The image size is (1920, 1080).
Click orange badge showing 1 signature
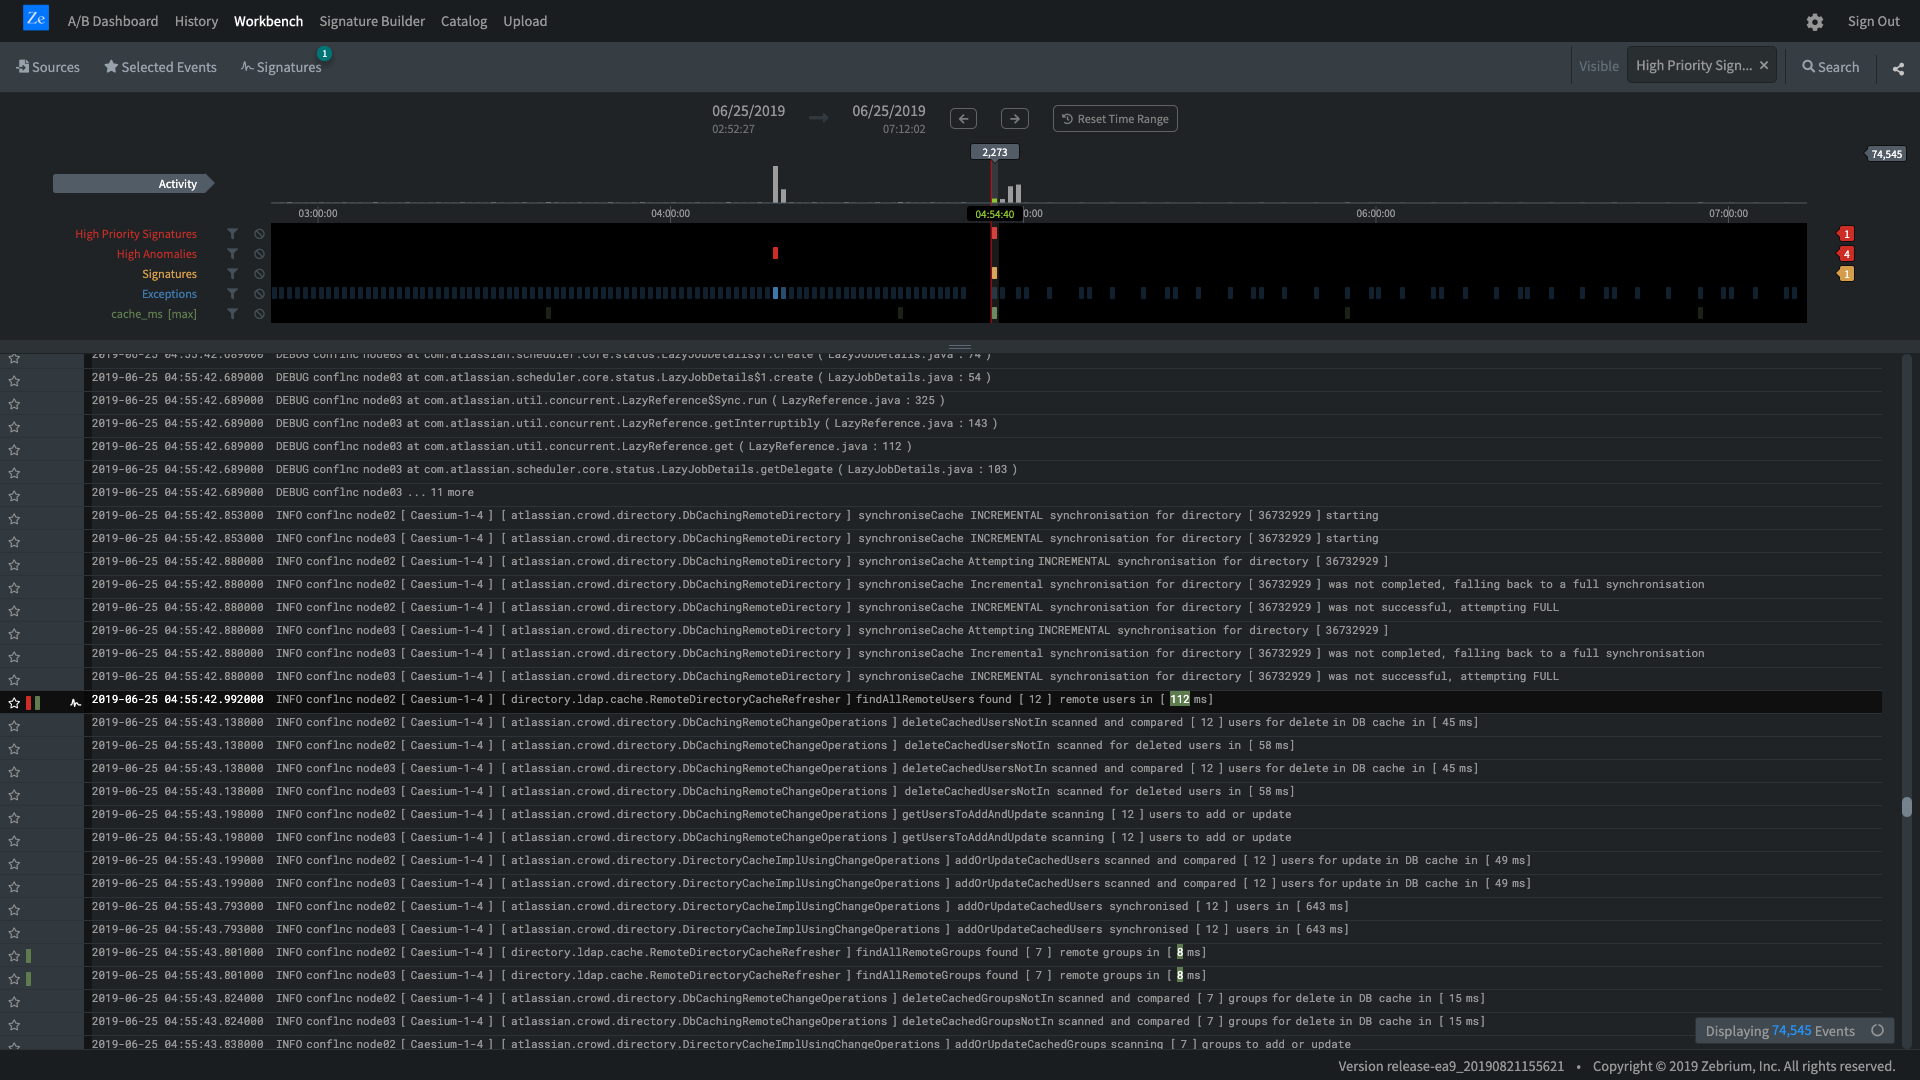pyautogui.click(x=1846, y=274)
